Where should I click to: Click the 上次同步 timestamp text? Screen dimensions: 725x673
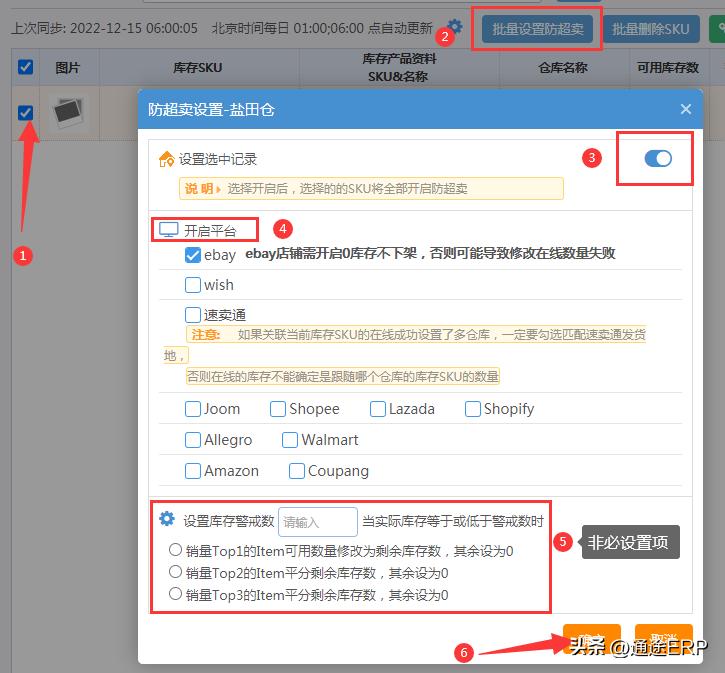(104, 28)
